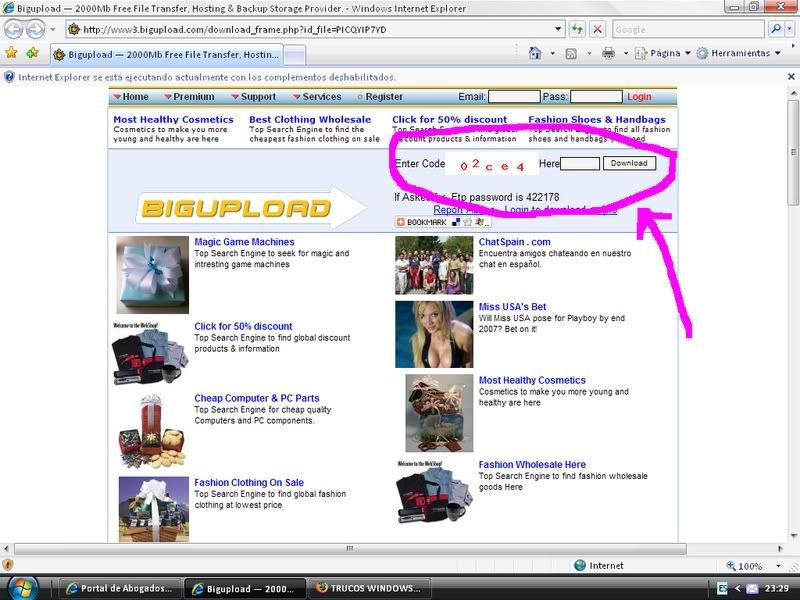Expand the Herramientas dropdown menu
Viewport: 800px width, 600px height.
739,53
